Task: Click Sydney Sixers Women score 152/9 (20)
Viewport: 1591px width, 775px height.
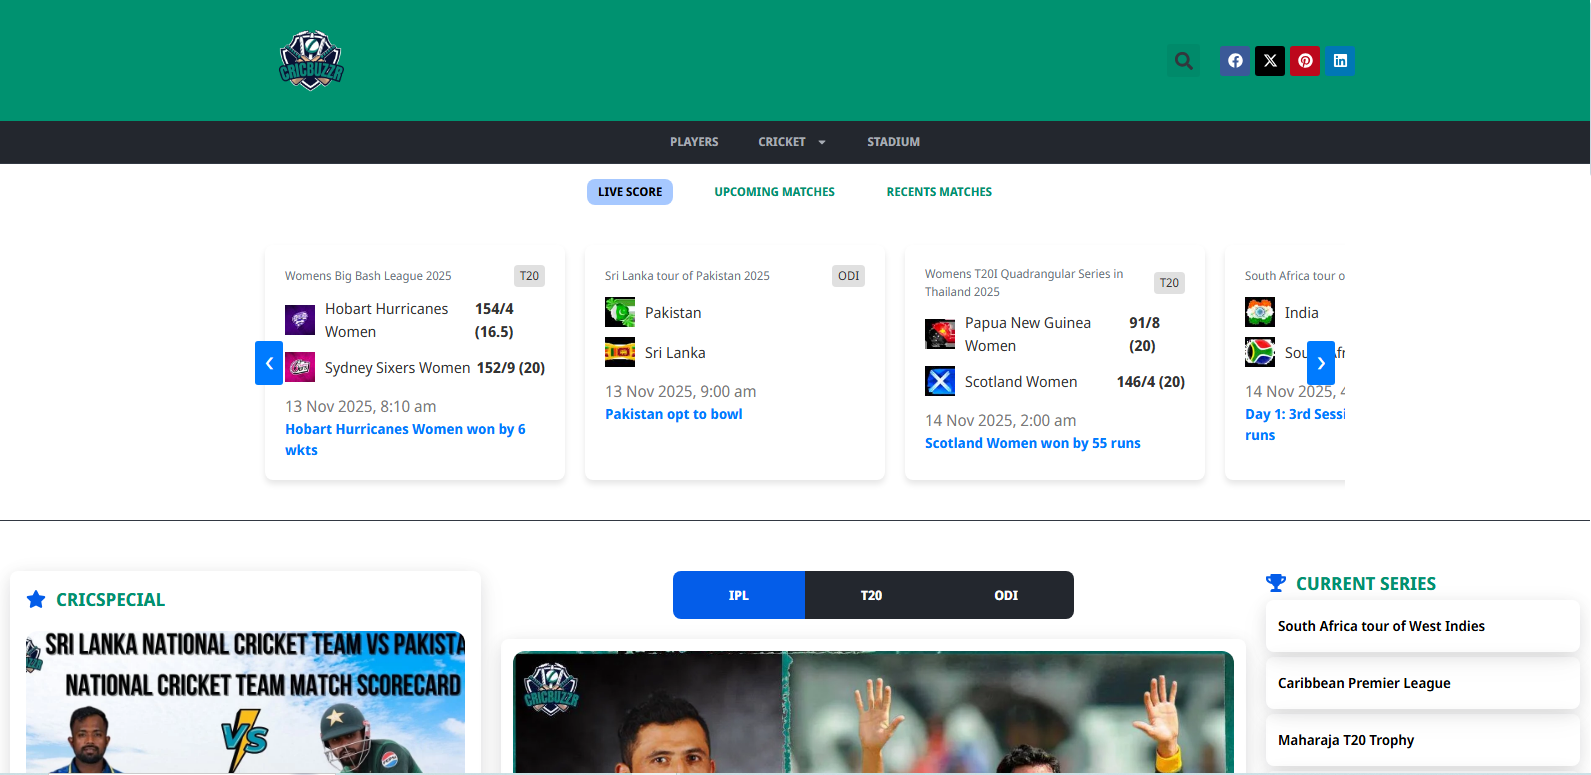Action: [x=511, y=368]
